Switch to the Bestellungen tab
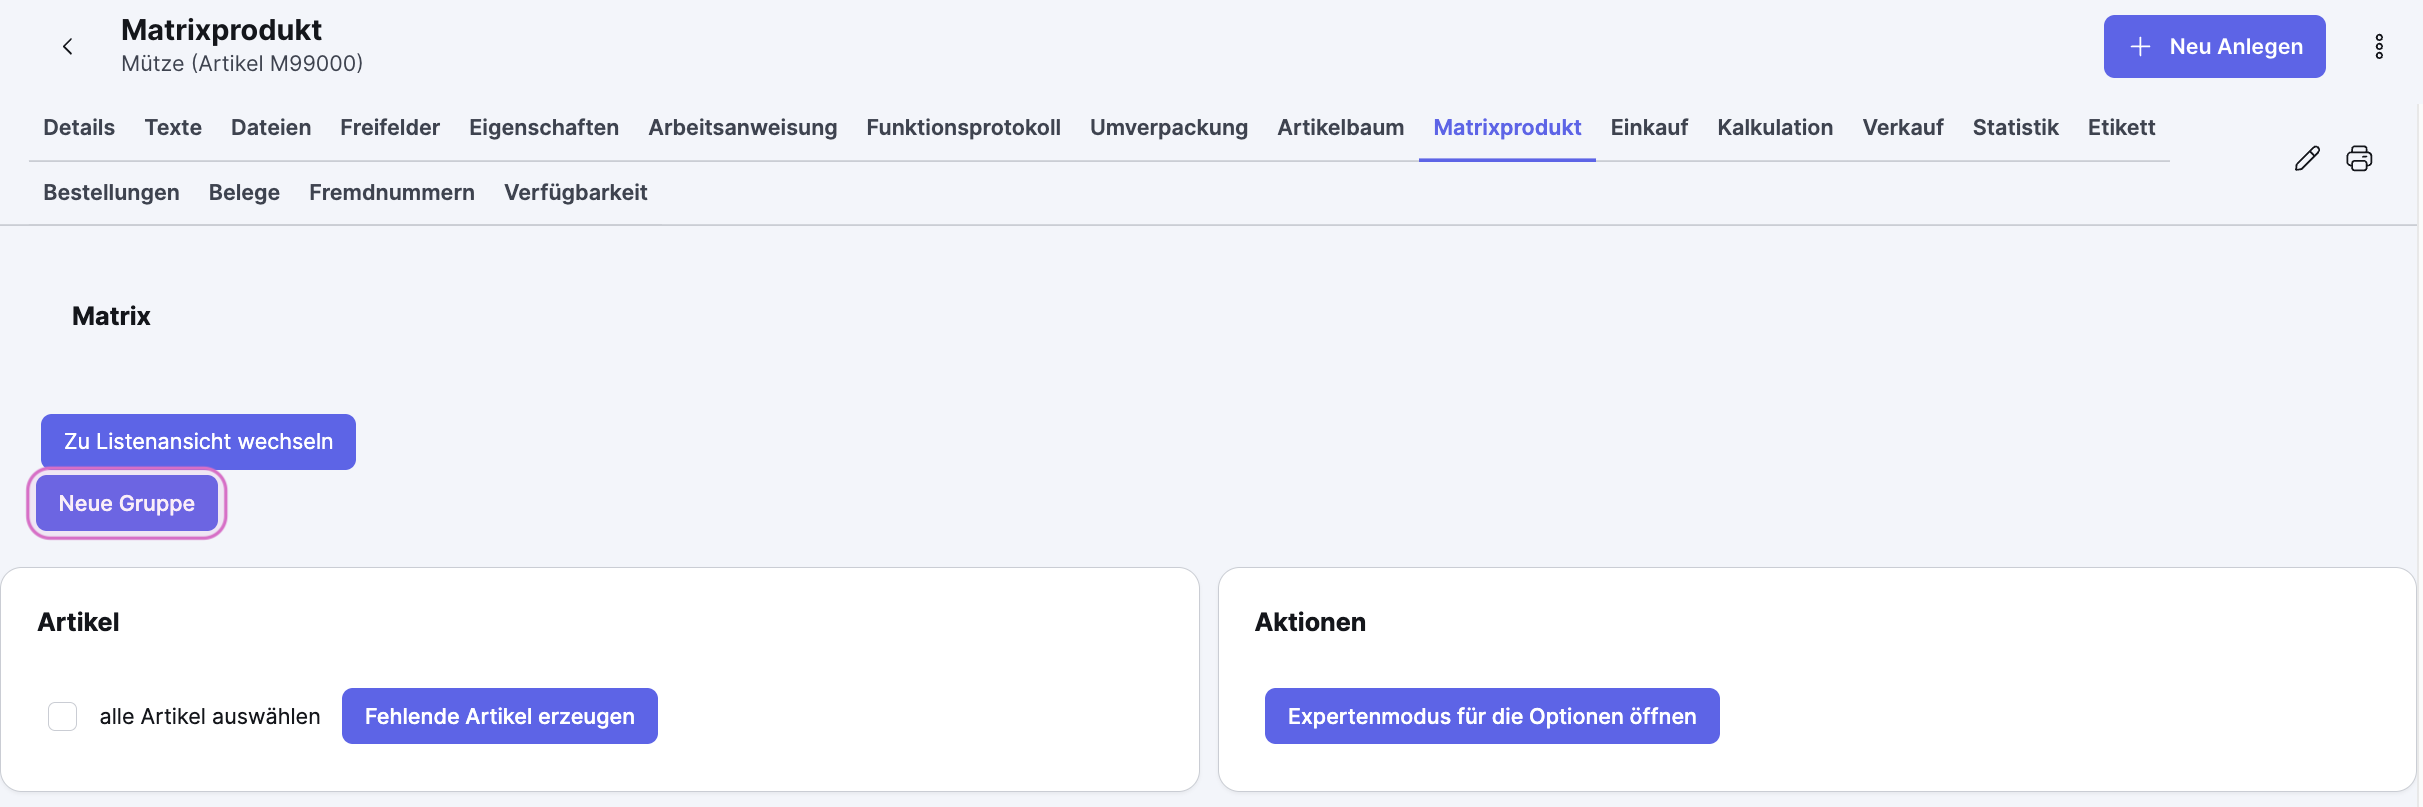The height and width of the screenshot is (807, 2423). click(110, 192)
